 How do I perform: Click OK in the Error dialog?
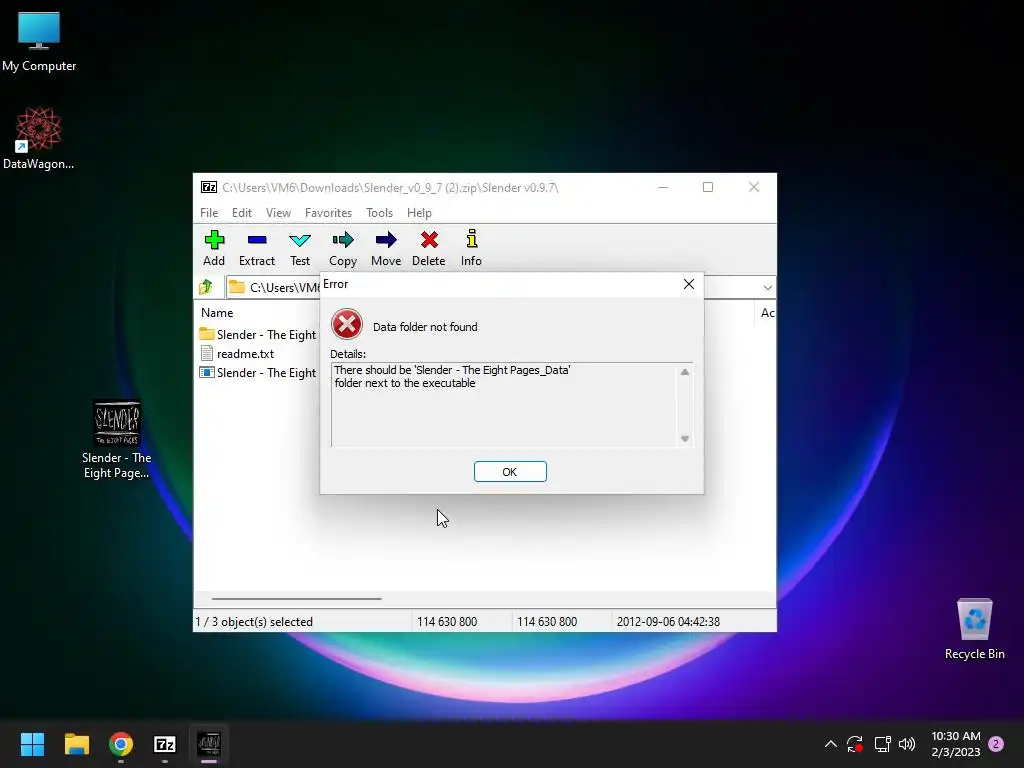coord(510,472)
